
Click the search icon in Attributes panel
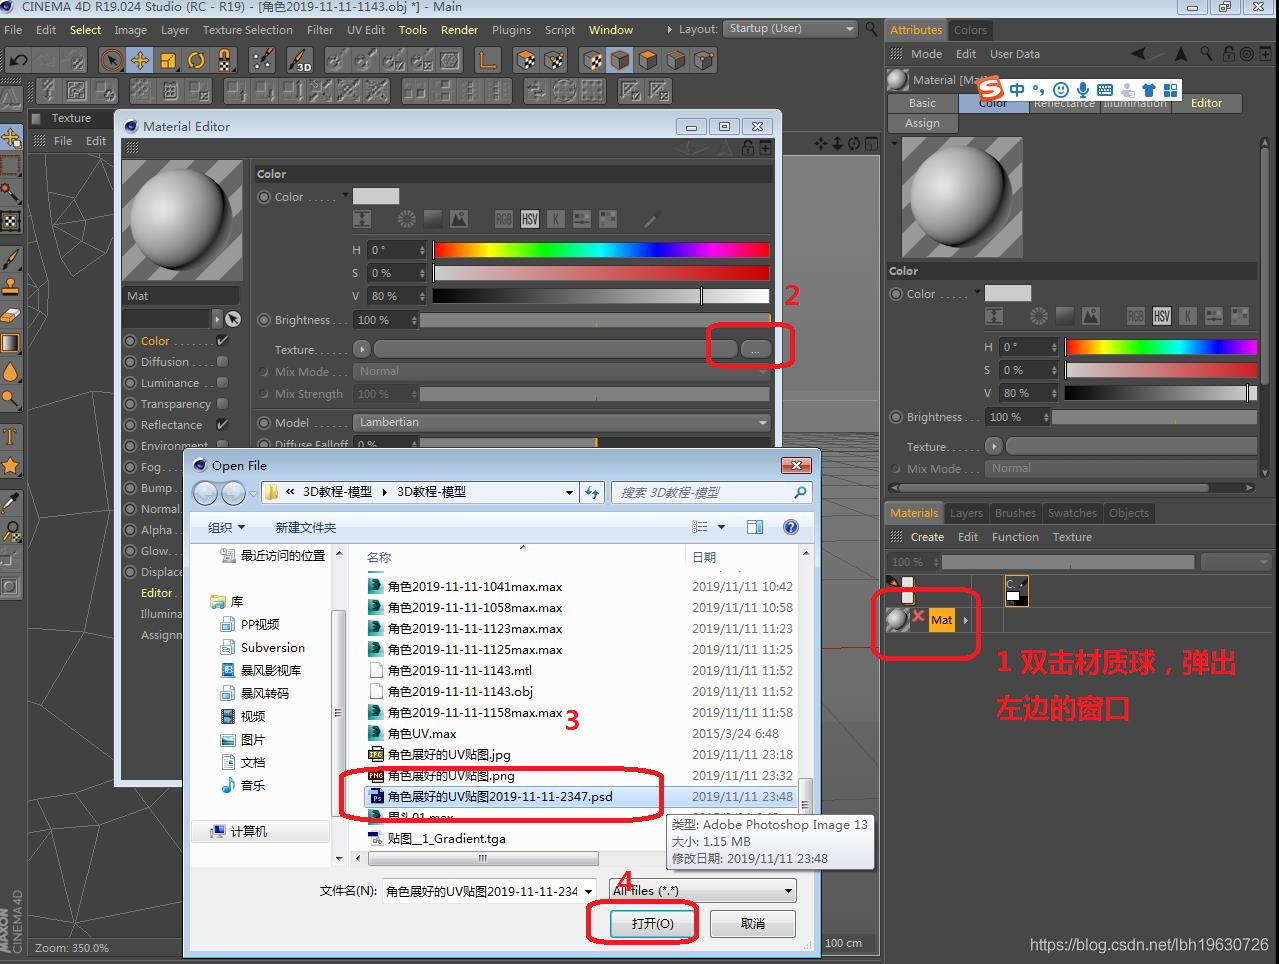[x=1206, y=53]
